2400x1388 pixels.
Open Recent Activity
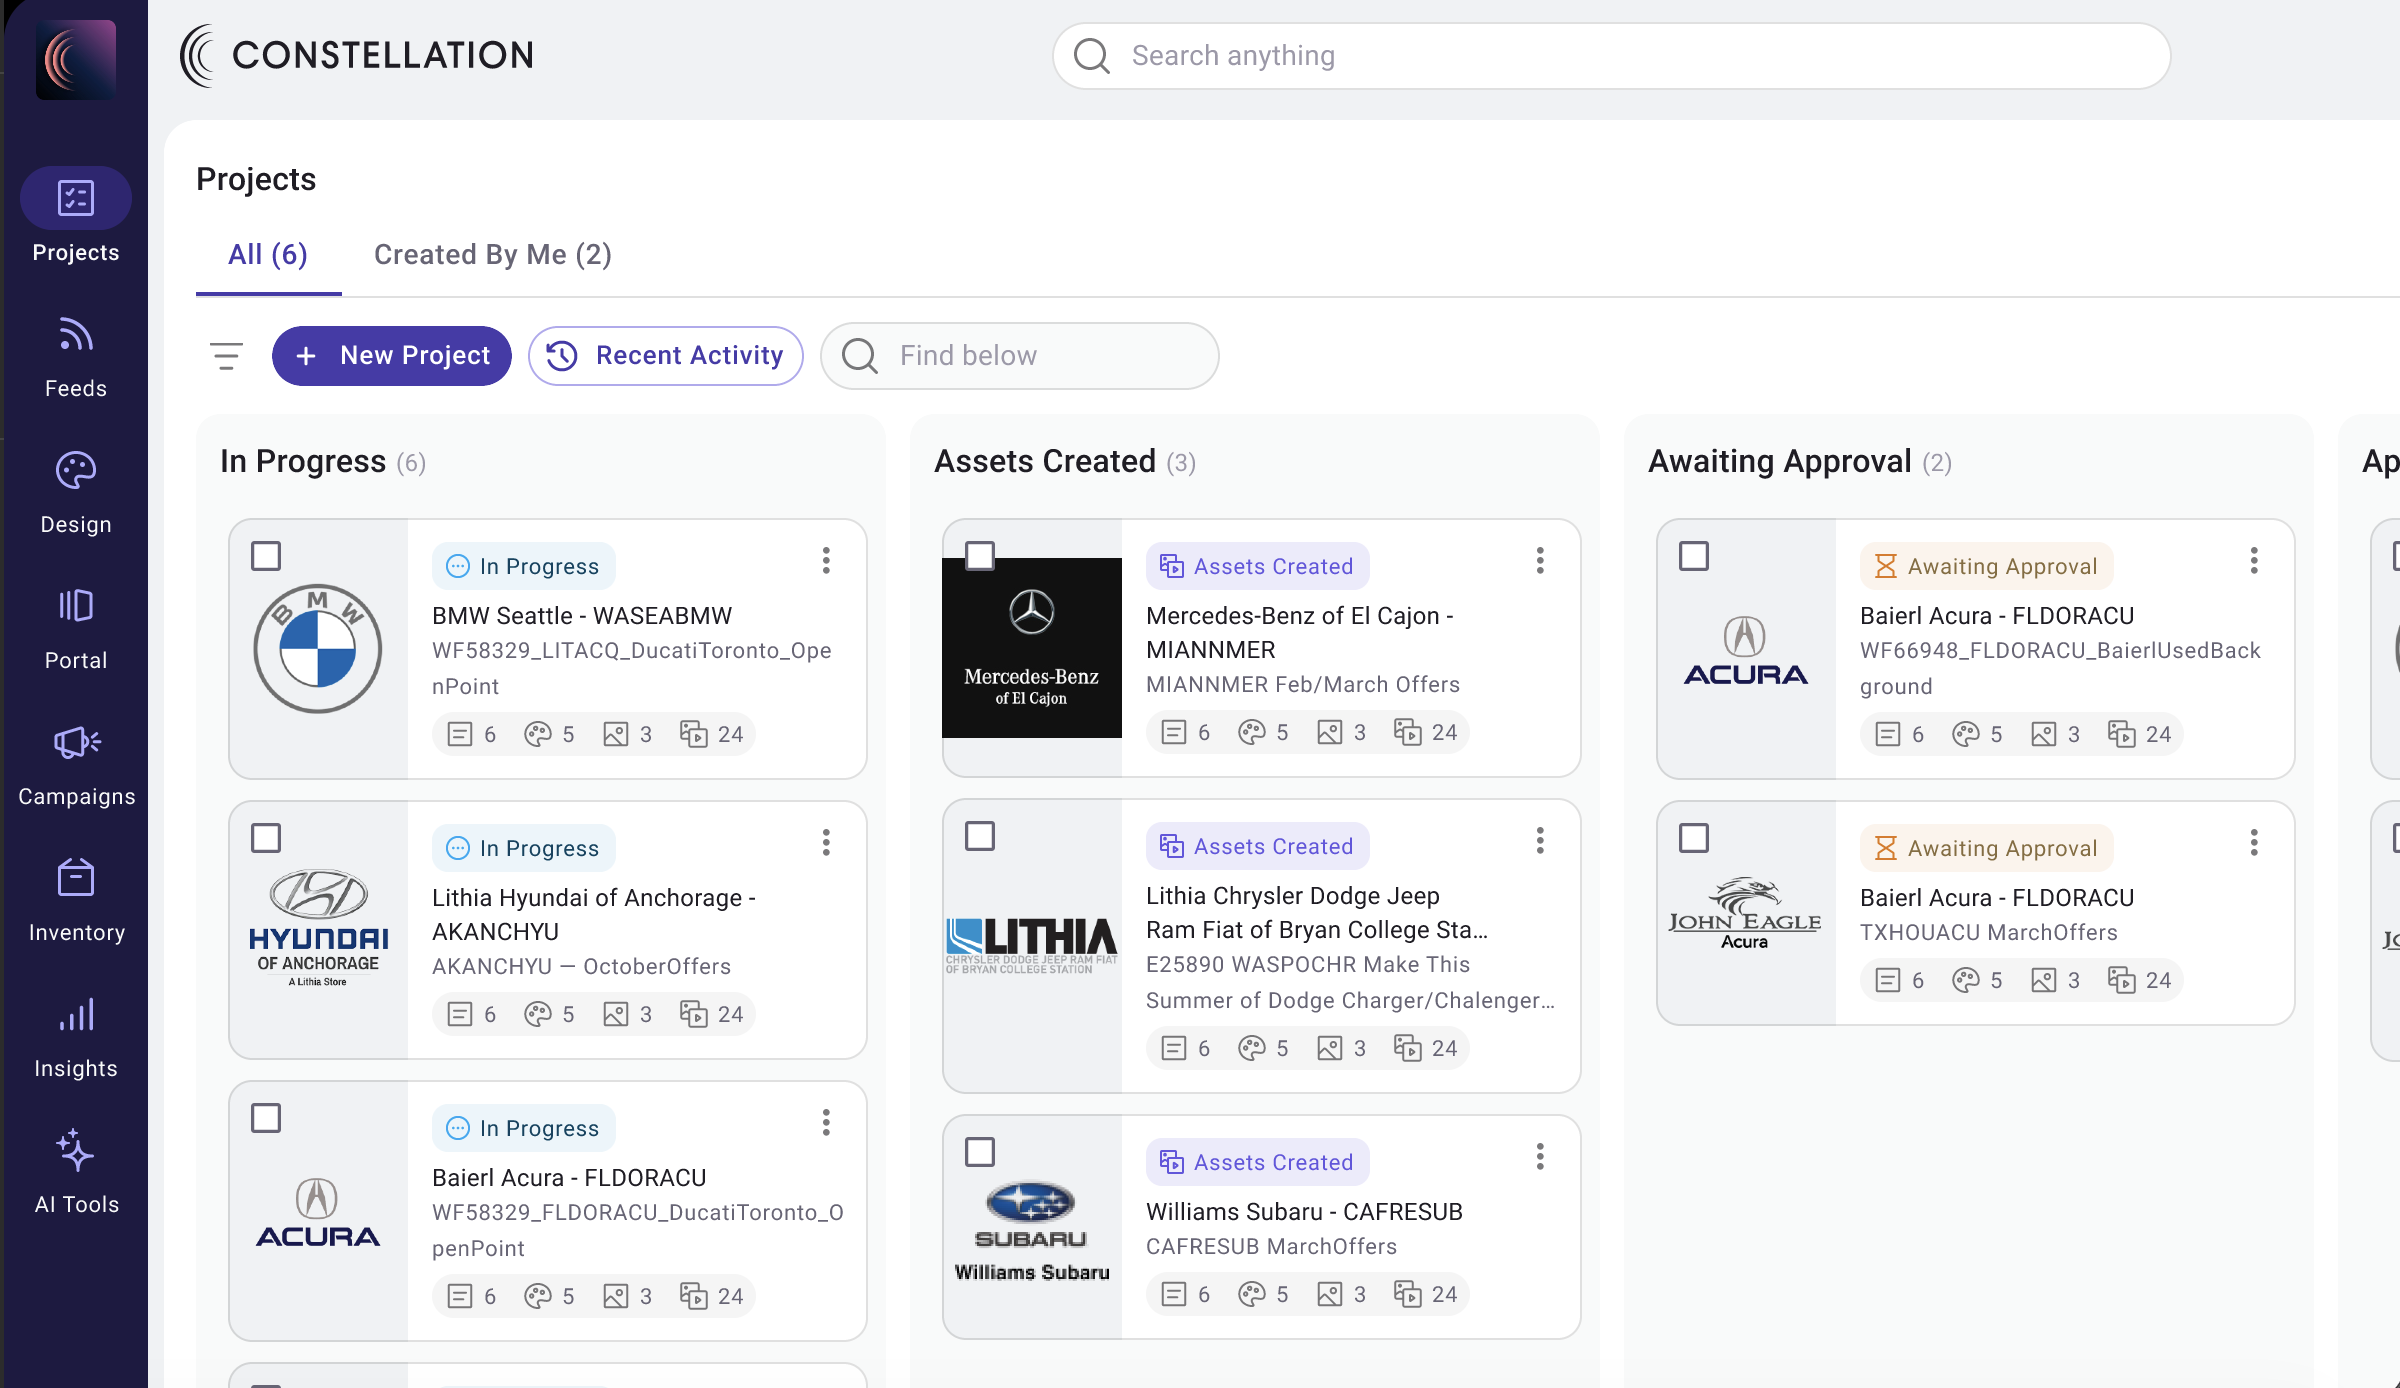(666, 356)
